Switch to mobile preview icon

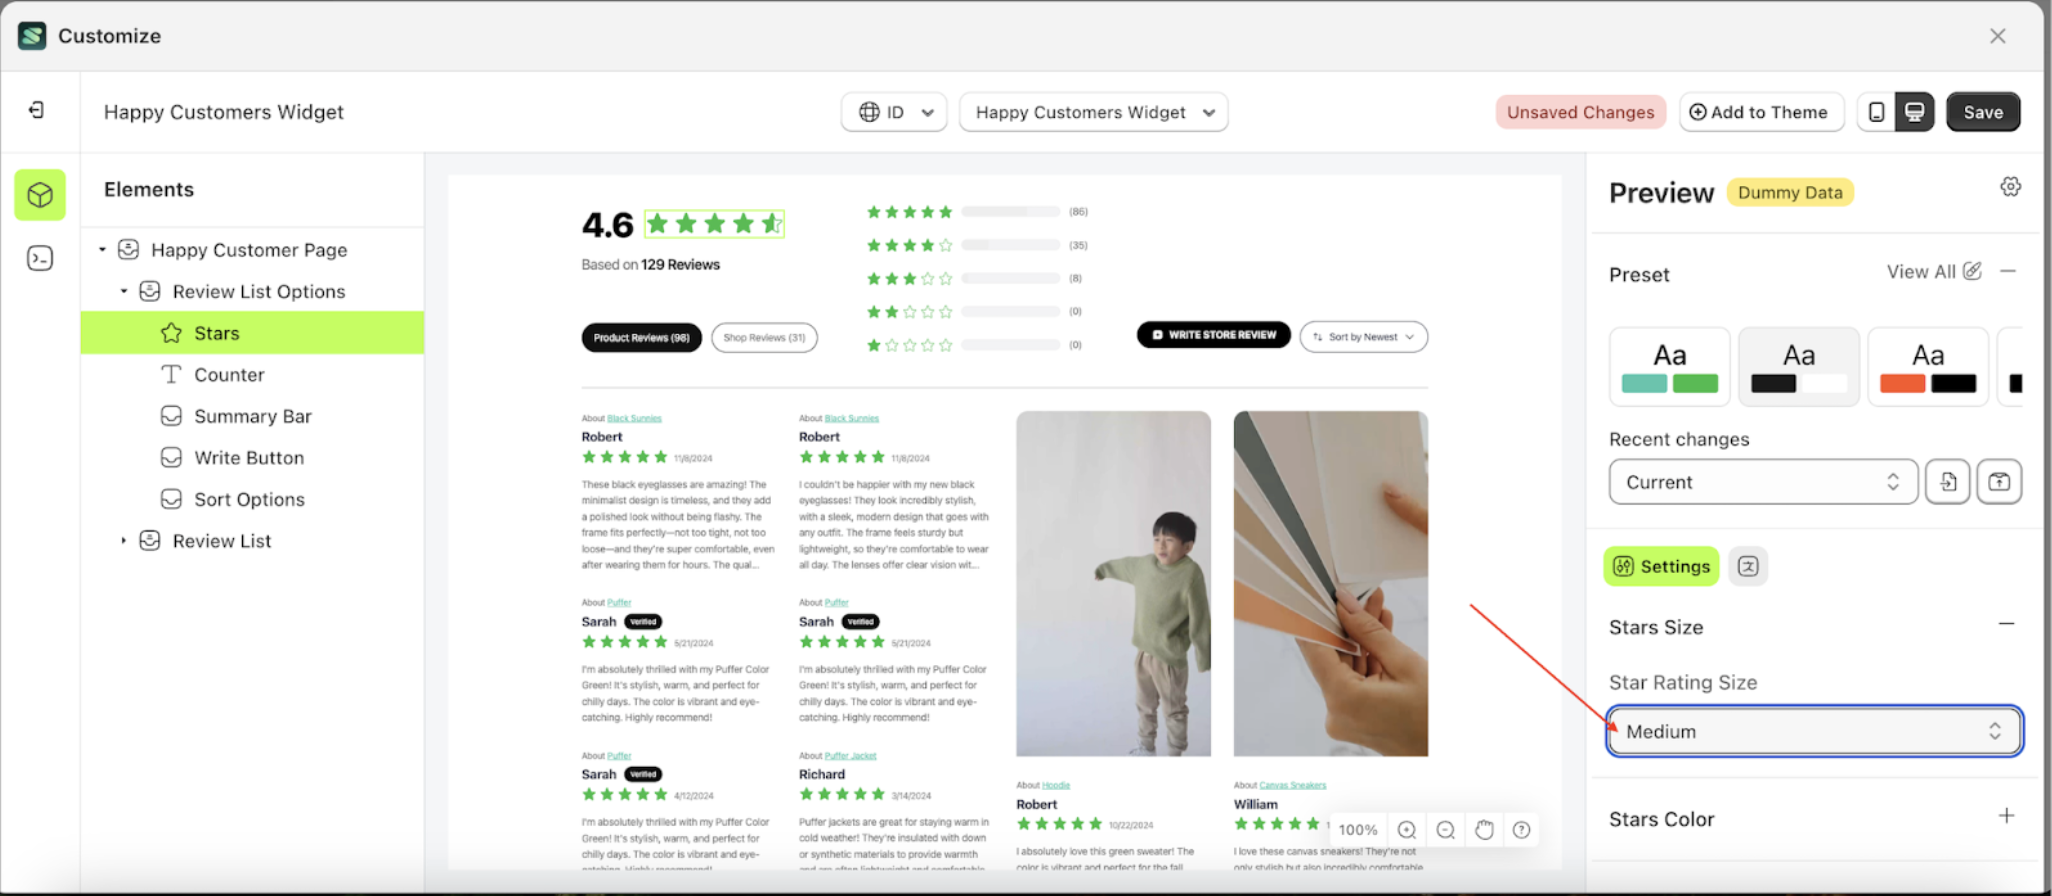point(1876,112)
